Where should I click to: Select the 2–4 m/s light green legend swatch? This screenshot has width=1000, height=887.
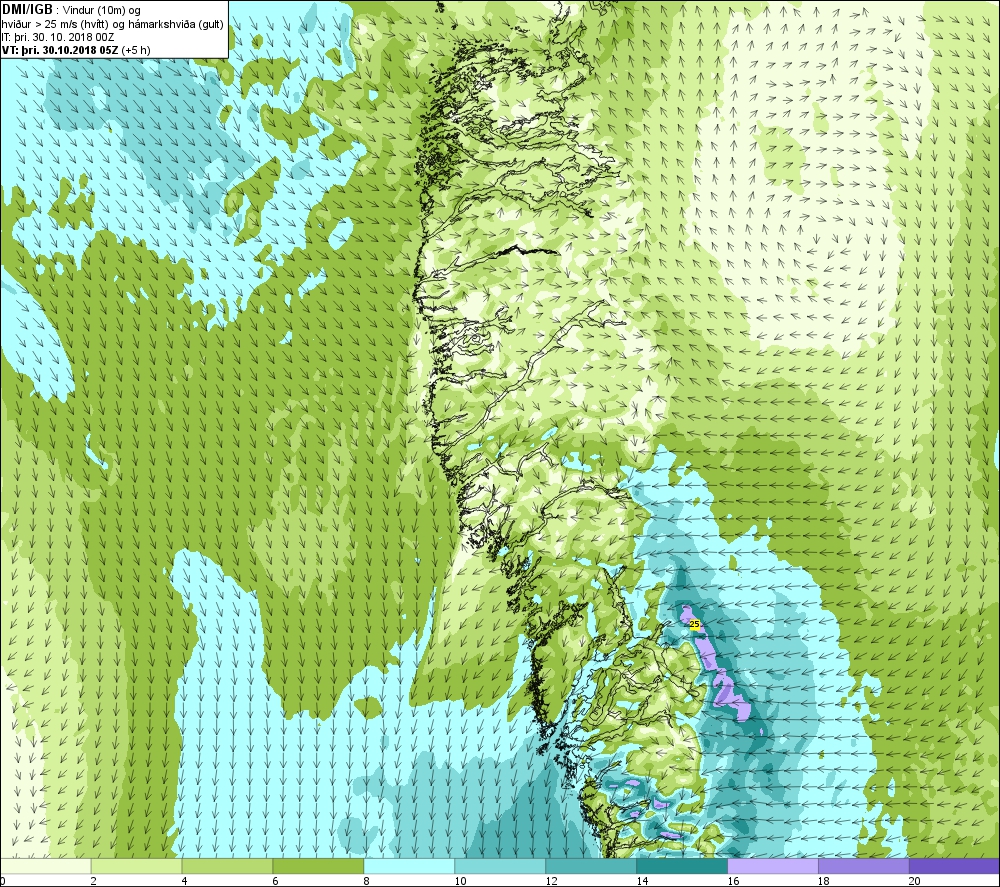pyautogui.click(x=136, y=866)
